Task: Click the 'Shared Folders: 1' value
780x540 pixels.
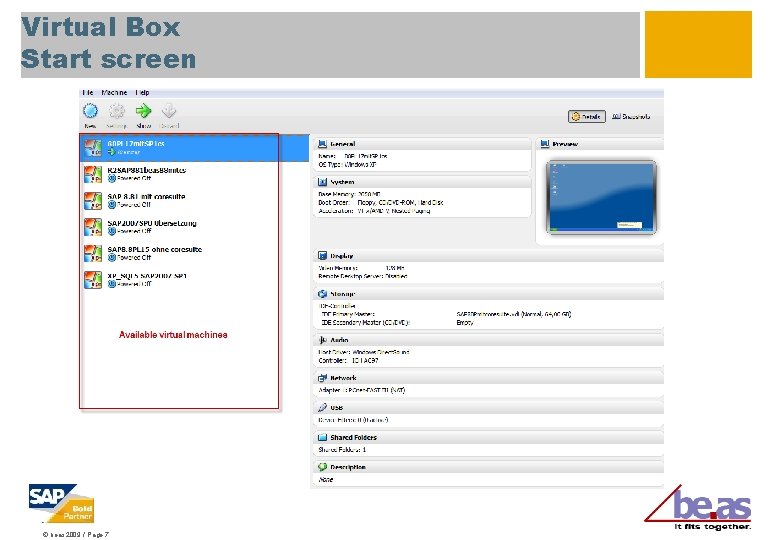Action: (x=342, y=450)
